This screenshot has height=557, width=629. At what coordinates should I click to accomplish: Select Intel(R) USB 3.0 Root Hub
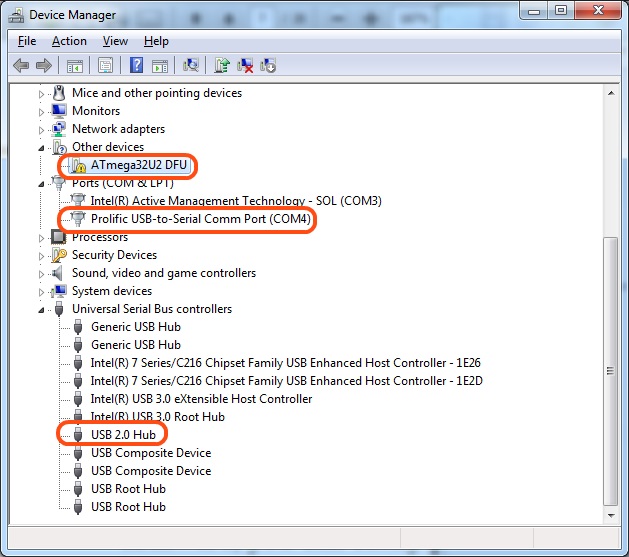(158, 417)
